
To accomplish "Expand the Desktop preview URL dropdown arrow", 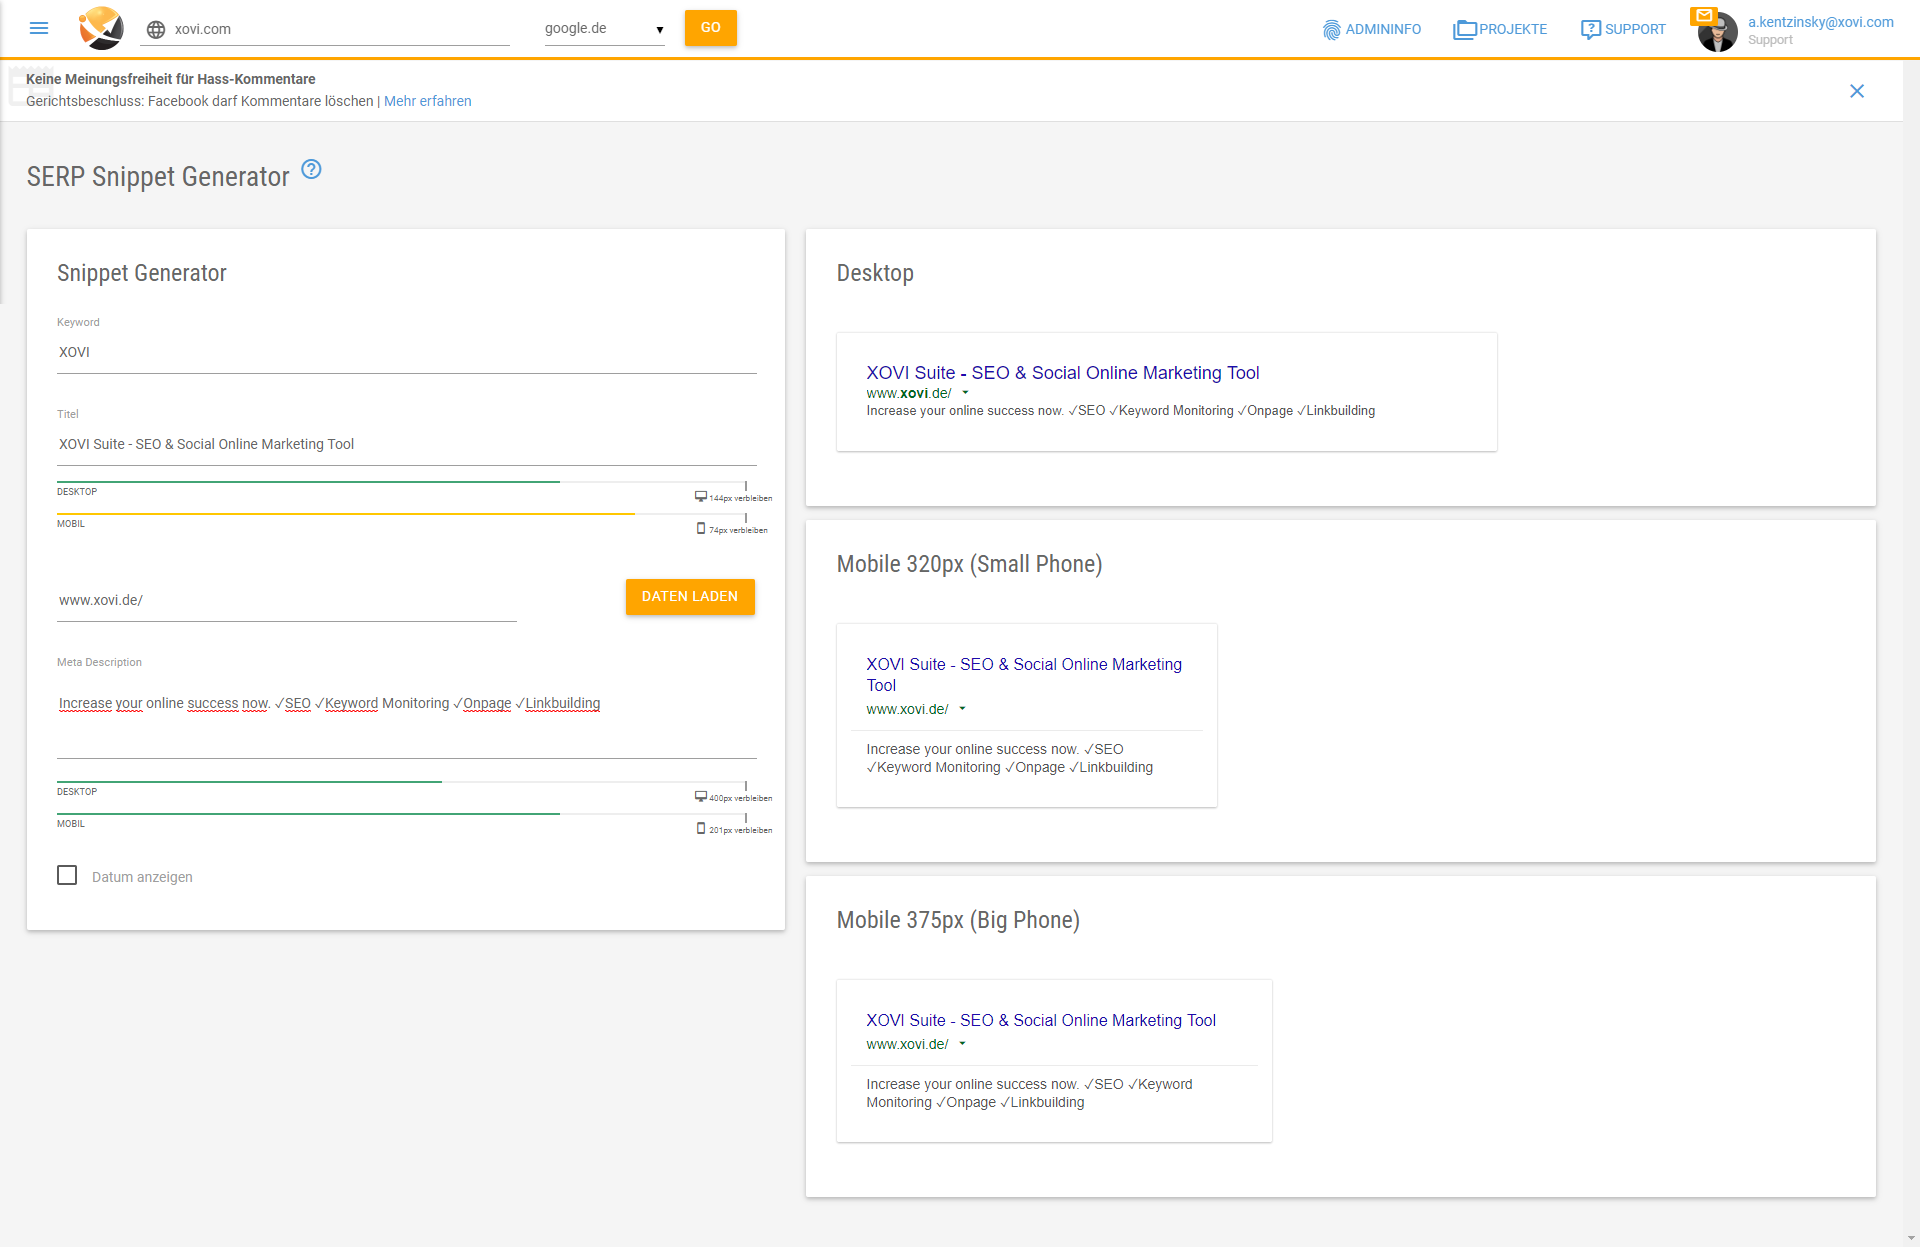I will pos(965,393).
